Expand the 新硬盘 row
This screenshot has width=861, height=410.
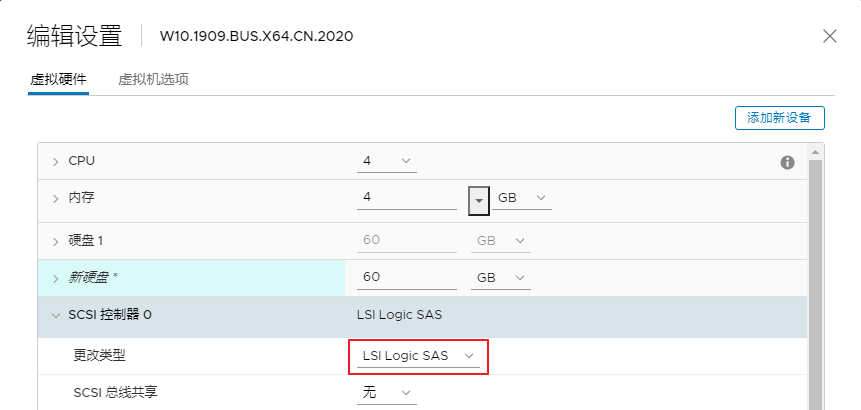(55, 278)
